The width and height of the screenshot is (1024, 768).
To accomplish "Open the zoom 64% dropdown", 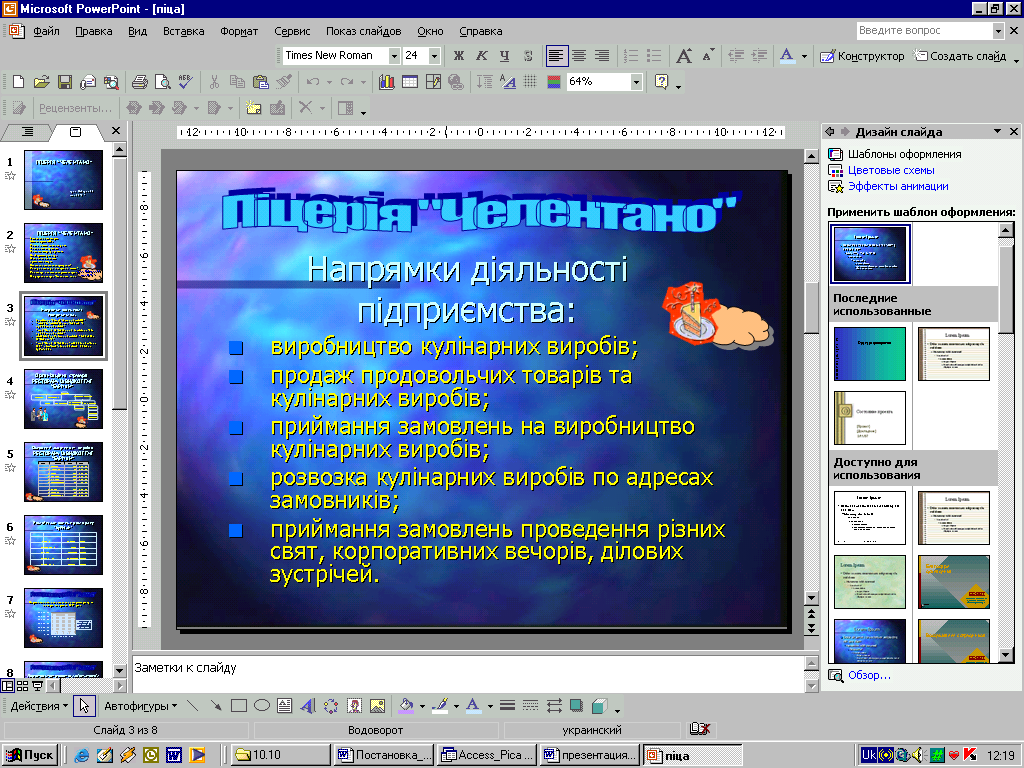I will (636, 82).
